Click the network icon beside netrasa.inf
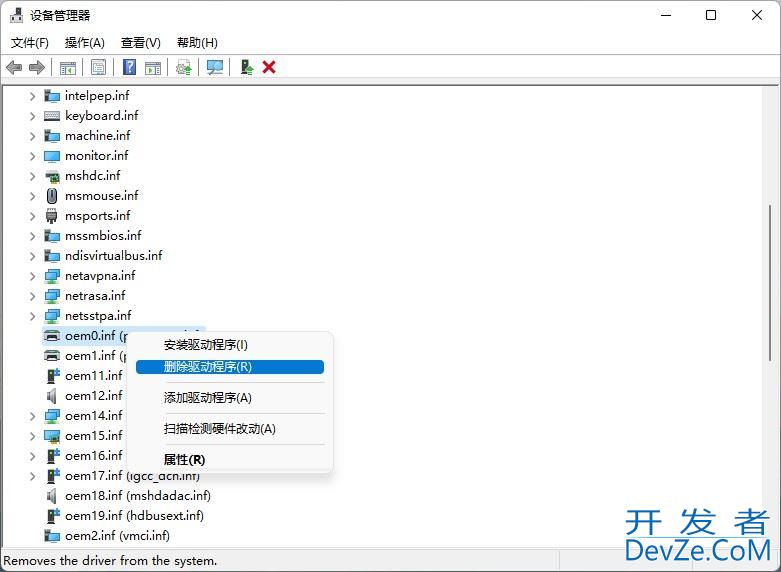 (52, 296)
